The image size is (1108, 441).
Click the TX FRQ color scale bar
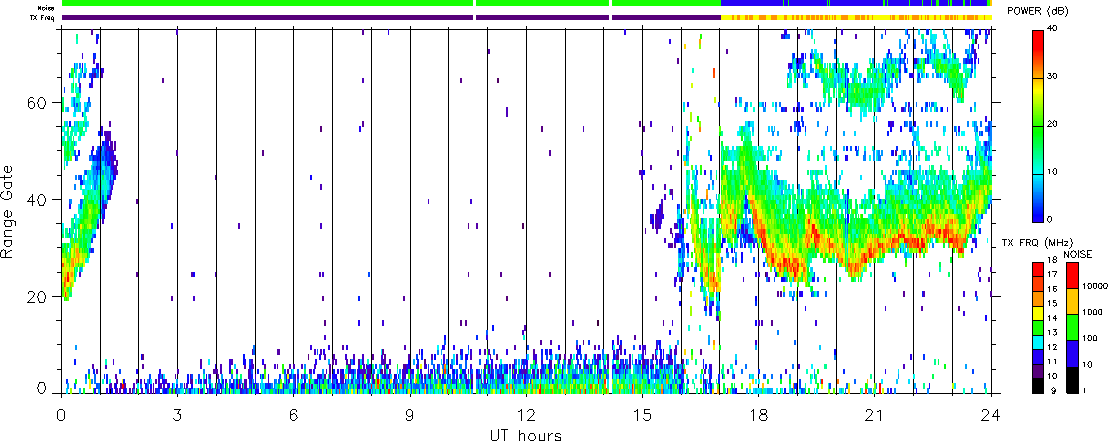(x=1039, y=328)
